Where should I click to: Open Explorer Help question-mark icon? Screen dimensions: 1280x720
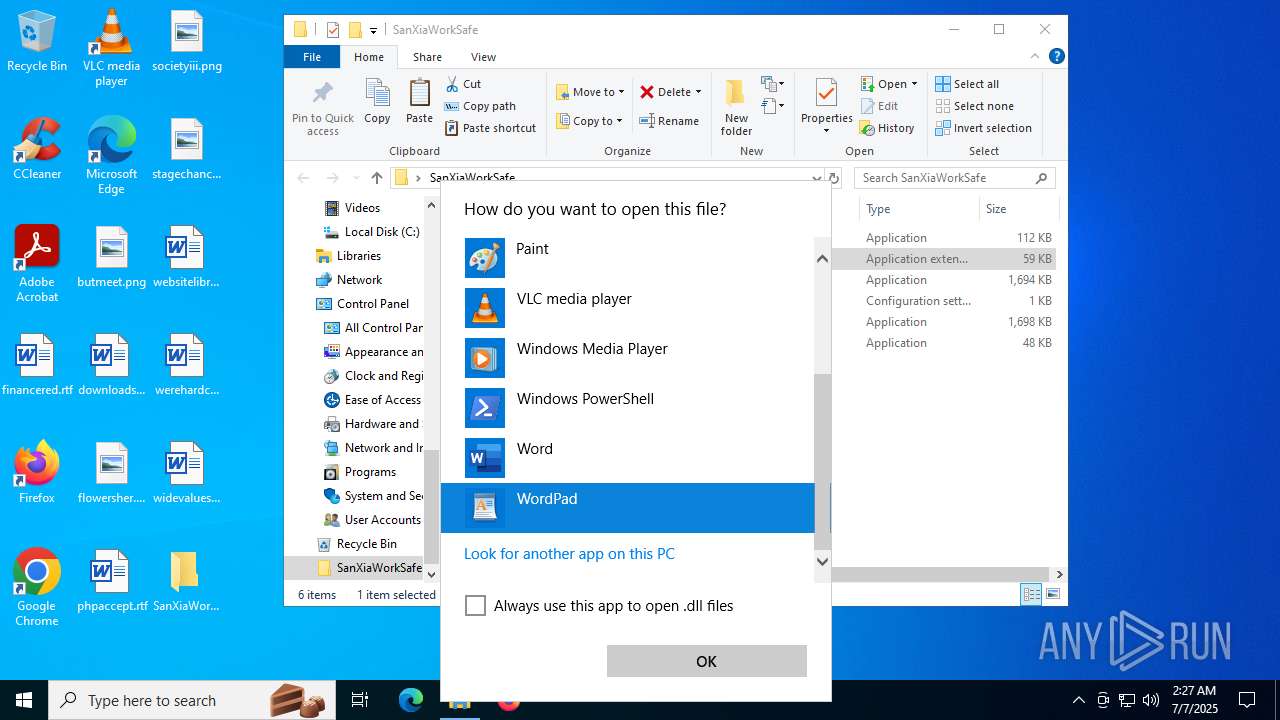tap(1057, 57)
